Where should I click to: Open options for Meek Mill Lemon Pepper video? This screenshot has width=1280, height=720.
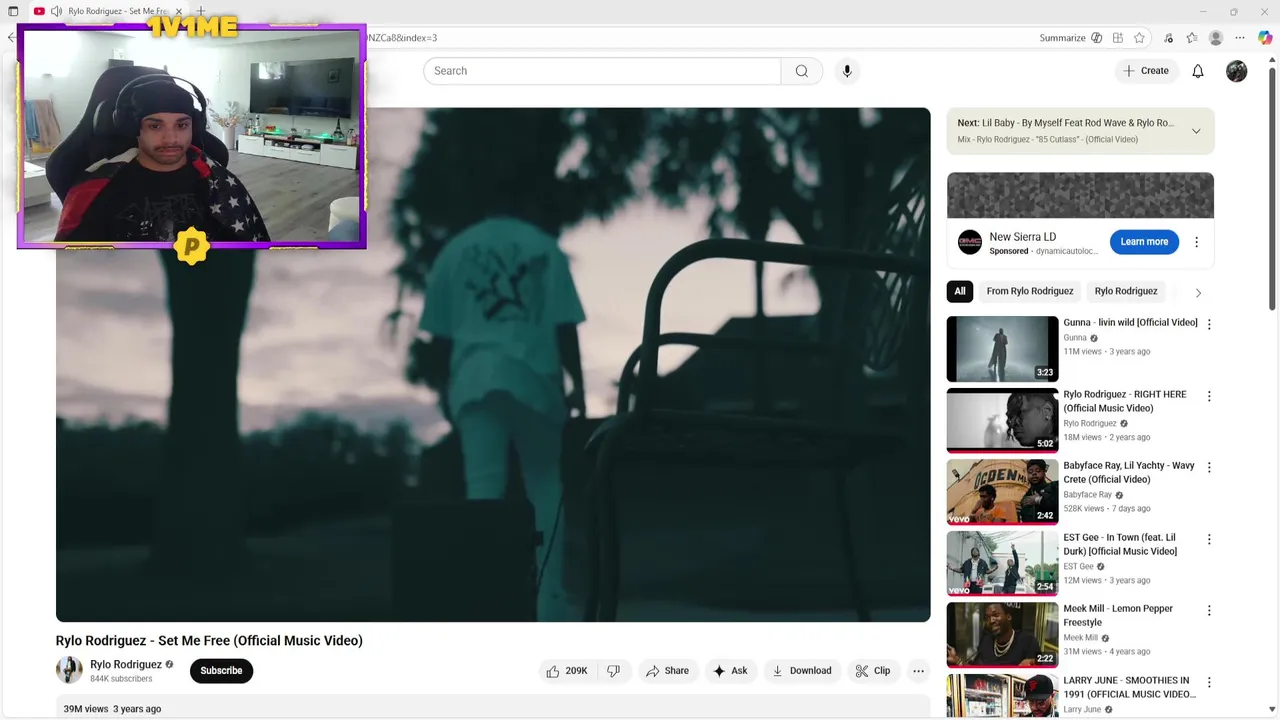[1209, 610]
